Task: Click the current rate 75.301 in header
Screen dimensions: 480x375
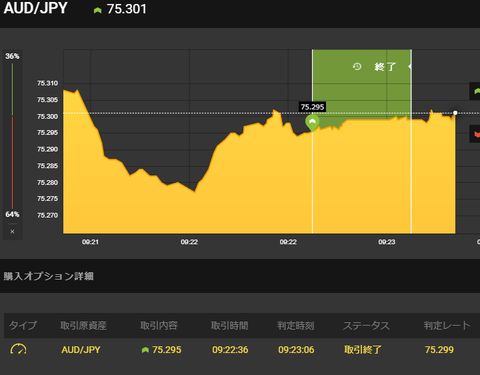Action: pyautogui.click(x=127, y=9)
